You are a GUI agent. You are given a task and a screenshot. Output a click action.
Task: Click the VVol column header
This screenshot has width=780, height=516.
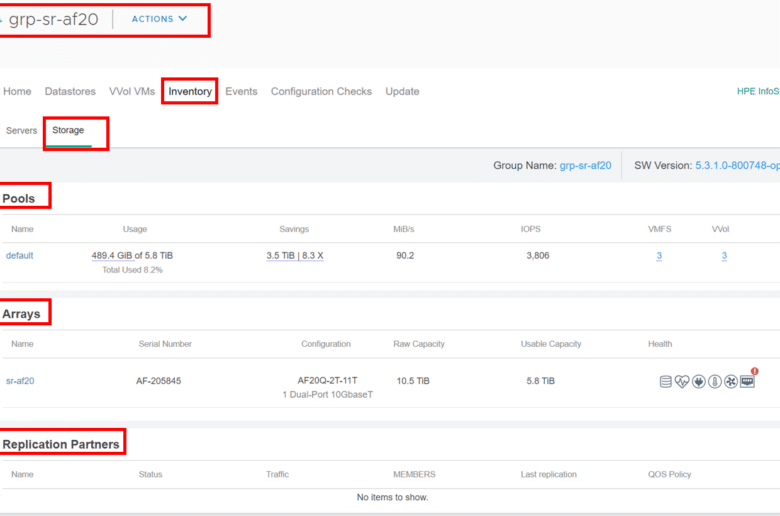[x=720, y=229]
